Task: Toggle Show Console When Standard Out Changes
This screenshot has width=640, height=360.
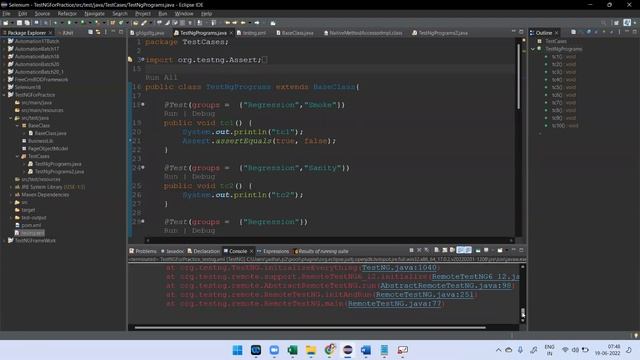Action: tap(460, 250)
